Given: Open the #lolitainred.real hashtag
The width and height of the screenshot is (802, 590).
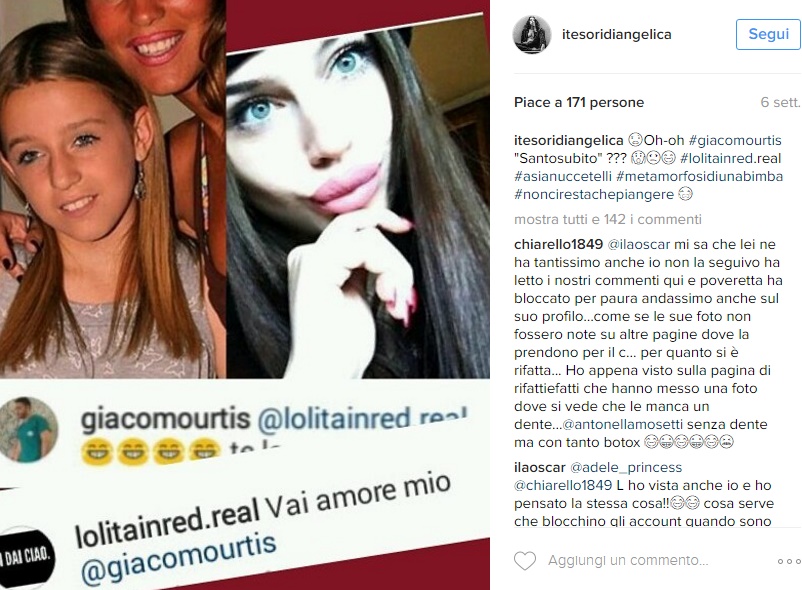Looking at the screenshot, I should [730, 158].
